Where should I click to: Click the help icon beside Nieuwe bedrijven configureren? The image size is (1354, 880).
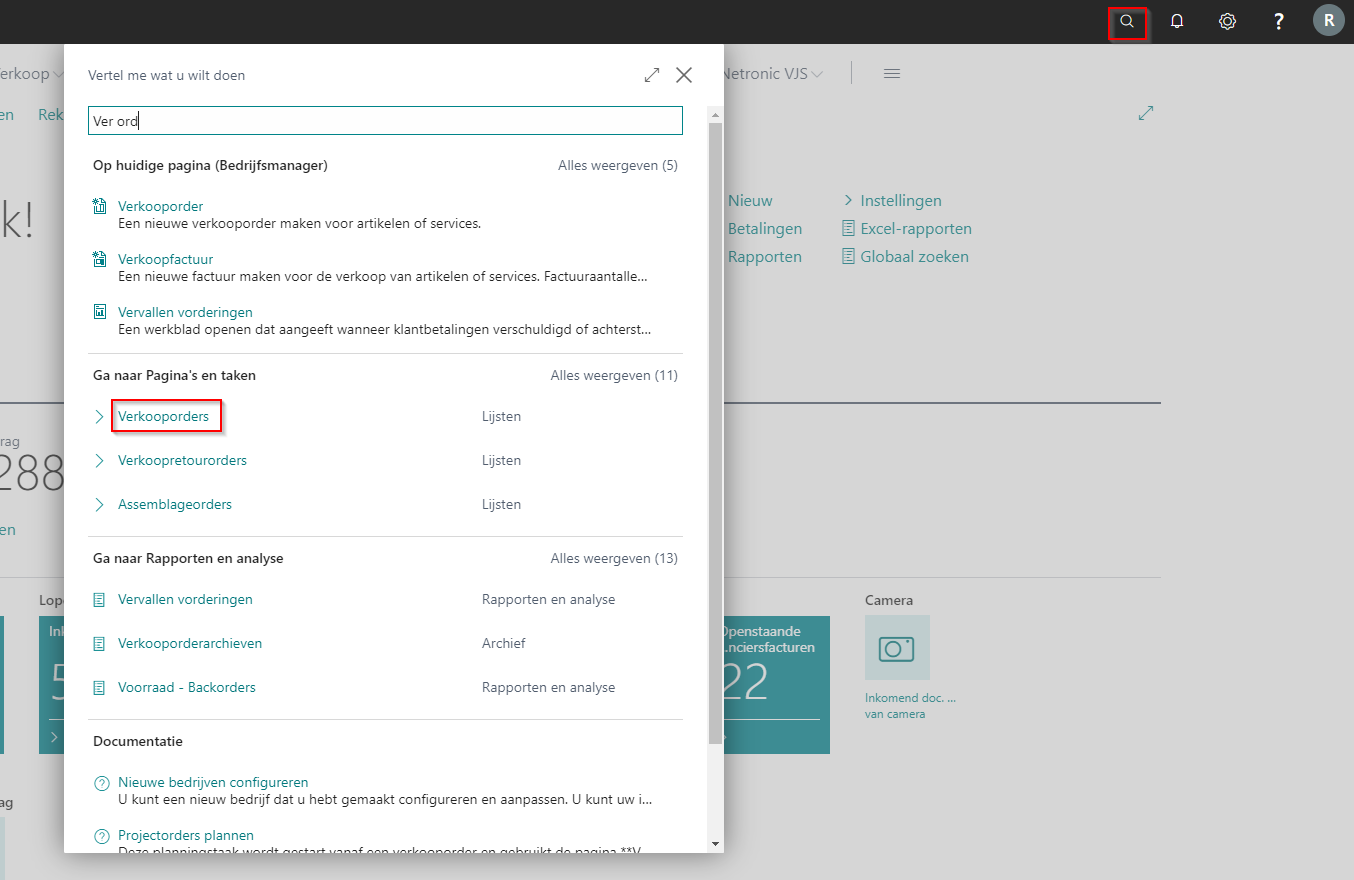pos(101,783)
